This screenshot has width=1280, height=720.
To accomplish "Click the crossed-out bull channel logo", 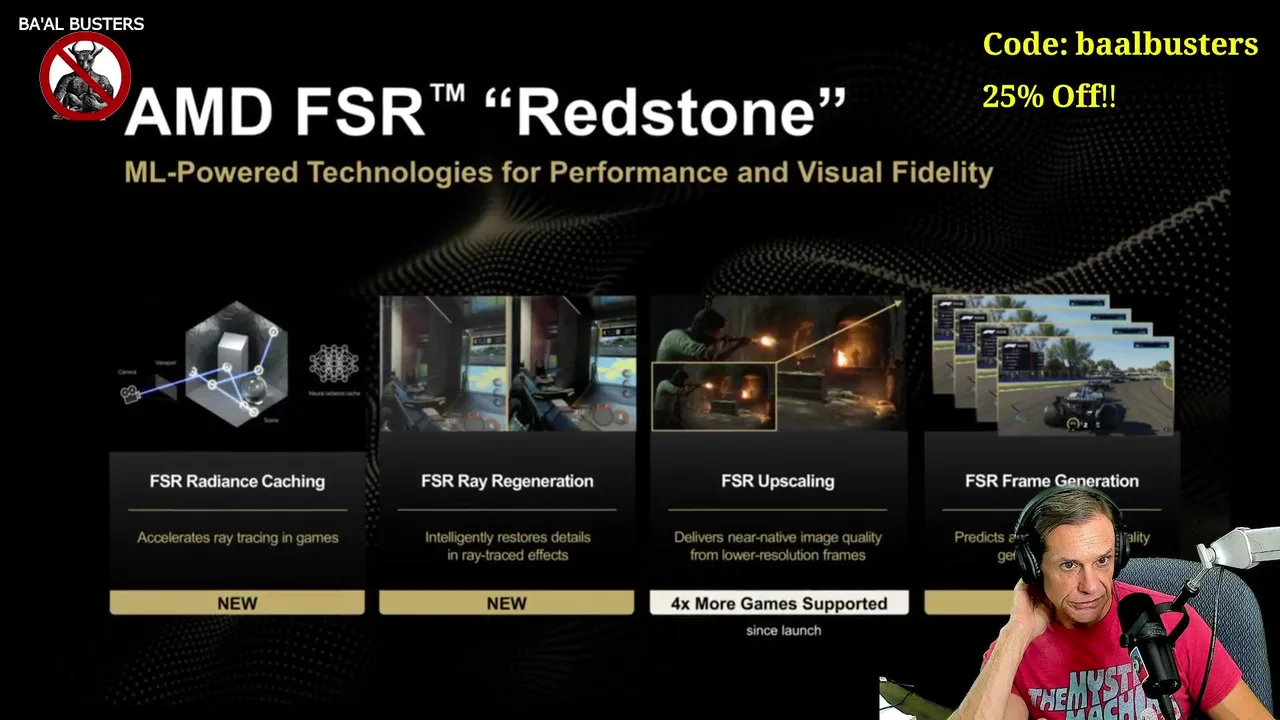I will (x=85, y=76).
